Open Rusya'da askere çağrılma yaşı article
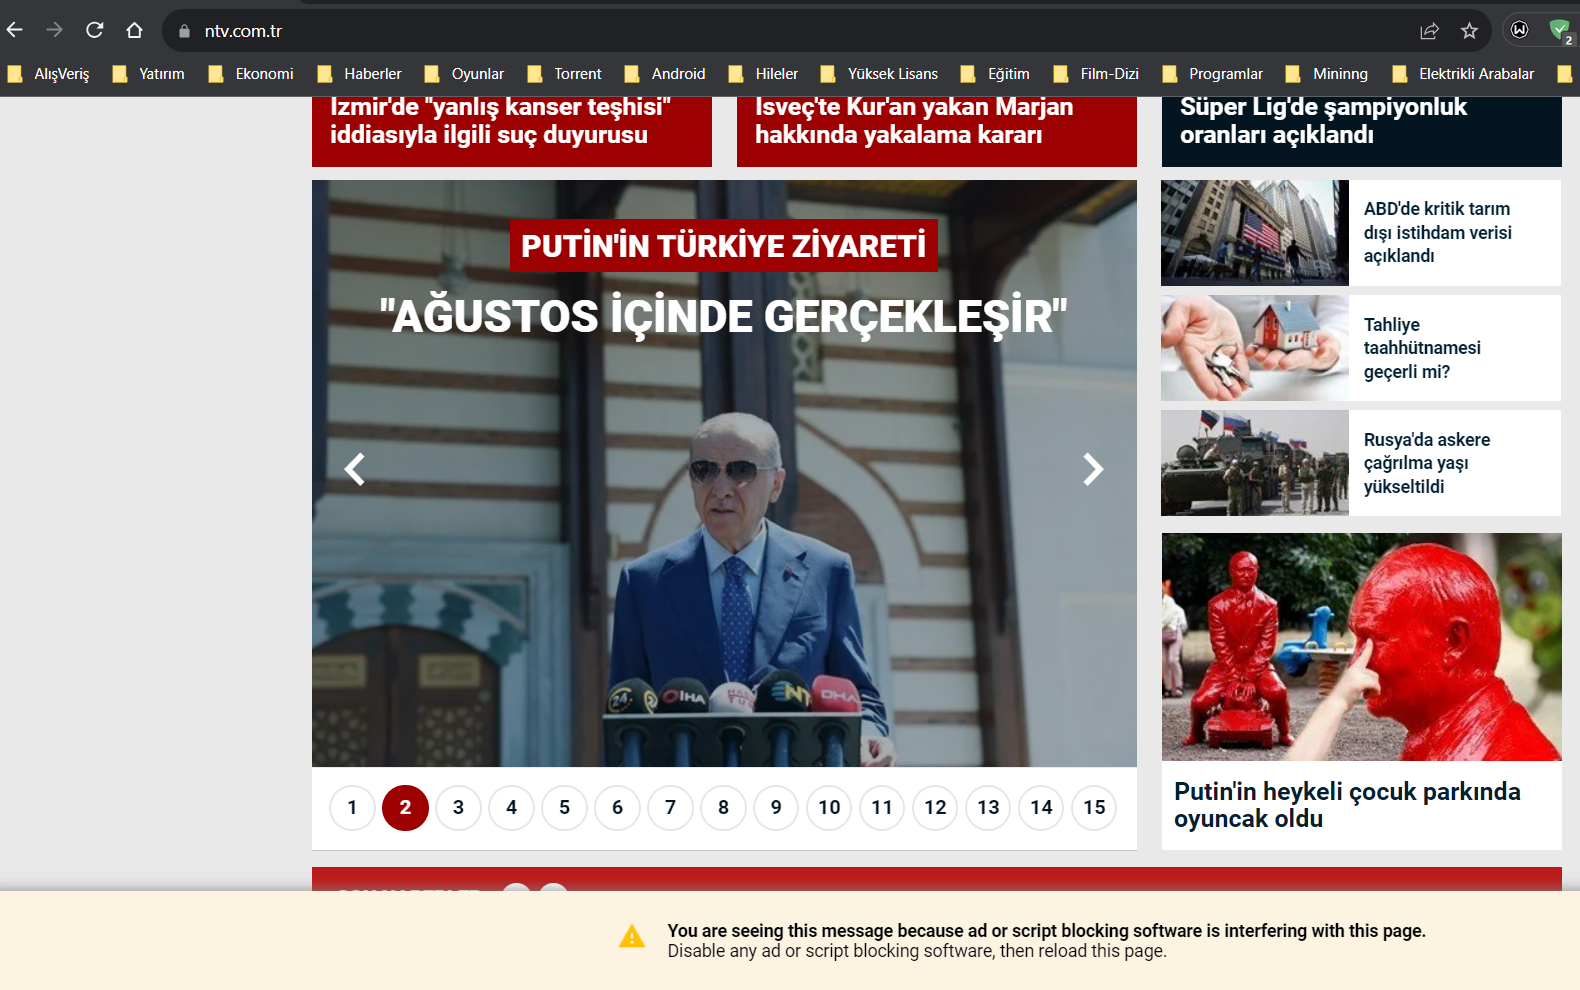 click(x=1426, y=463)
